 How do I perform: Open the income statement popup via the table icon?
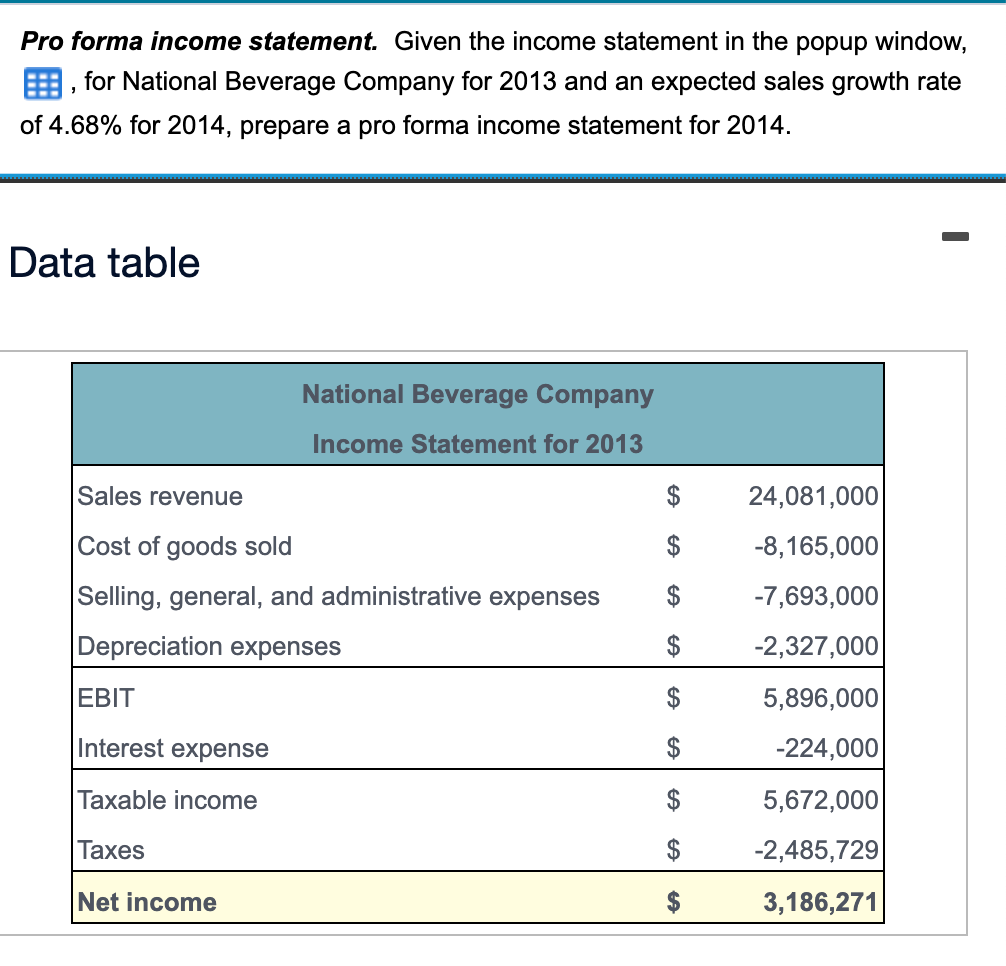coord(40,83)
